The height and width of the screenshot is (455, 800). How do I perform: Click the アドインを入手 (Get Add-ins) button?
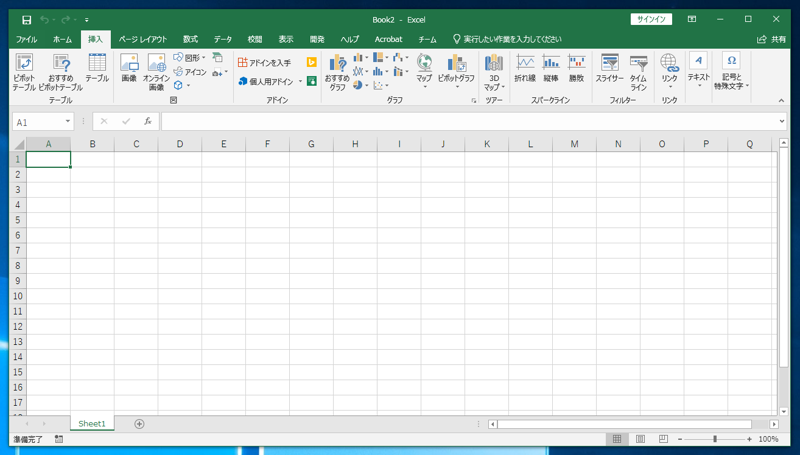(x=265, y=62)
